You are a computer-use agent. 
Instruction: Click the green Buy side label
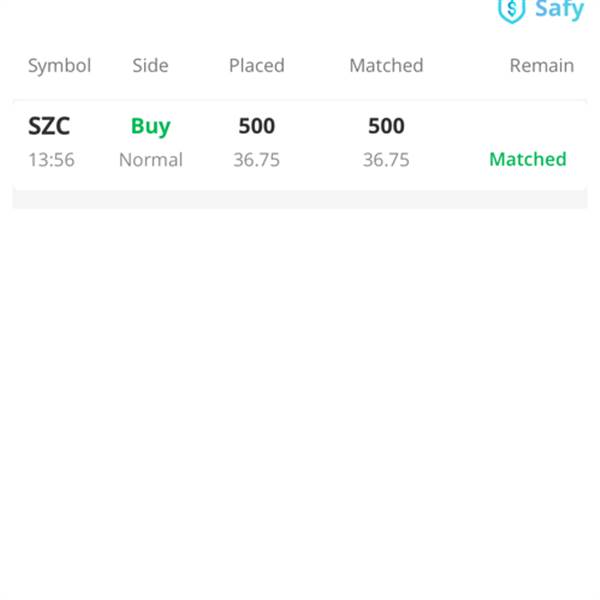pyautogui.click(x=151, y=126)
